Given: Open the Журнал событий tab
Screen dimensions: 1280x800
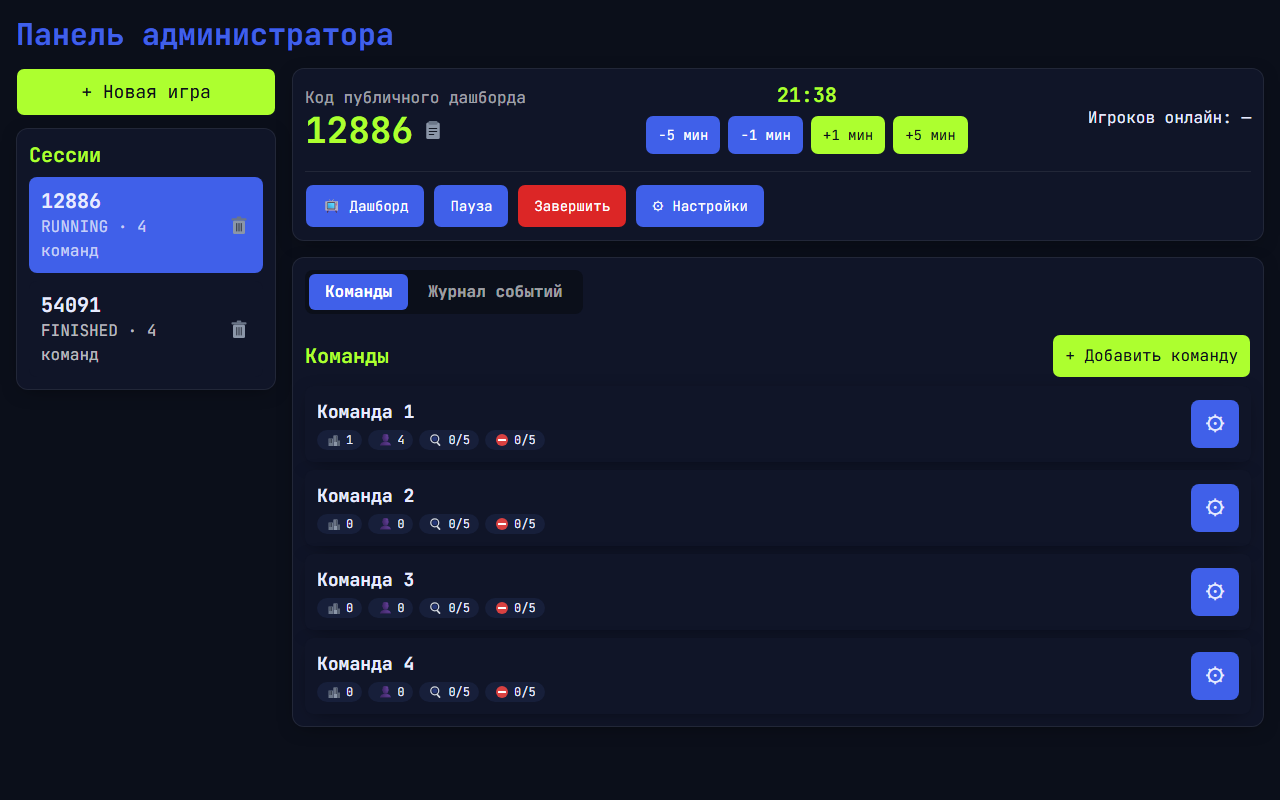Looking at the screenshot, I should tap(495, 292).
